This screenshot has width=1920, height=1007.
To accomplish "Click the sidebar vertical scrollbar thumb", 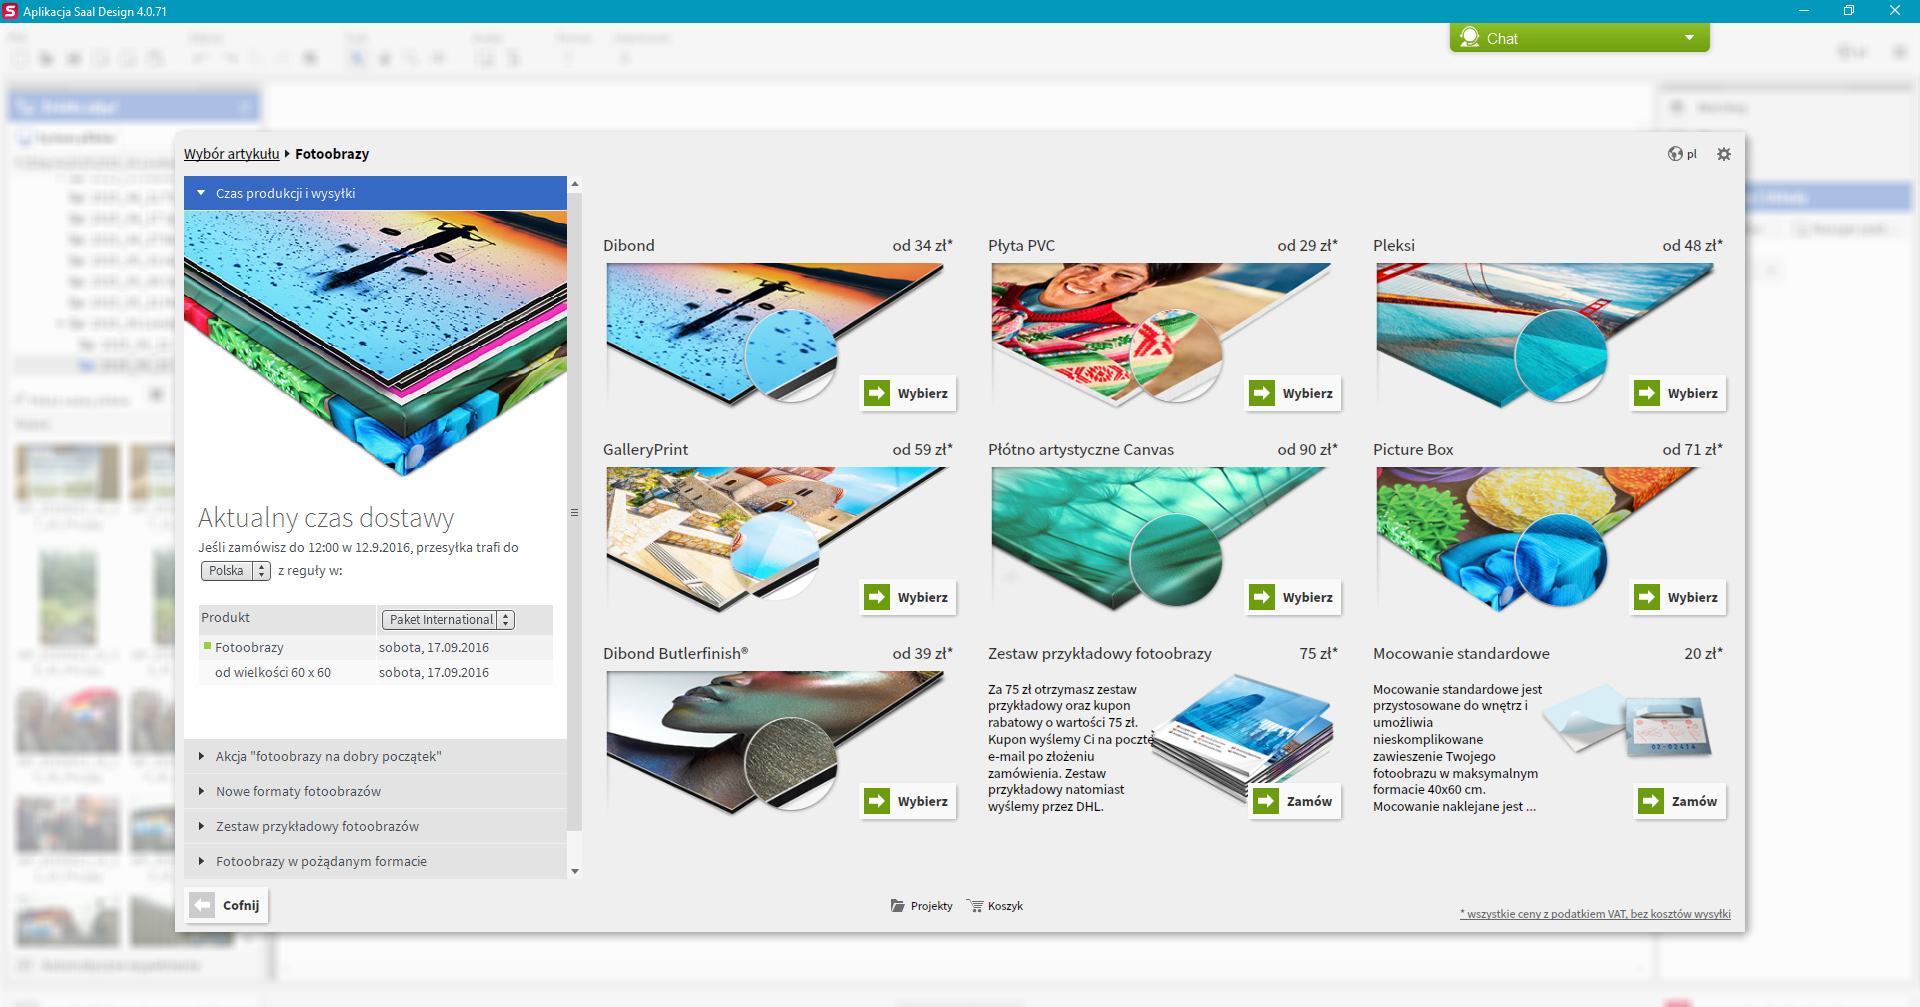I will click(575, 511).
